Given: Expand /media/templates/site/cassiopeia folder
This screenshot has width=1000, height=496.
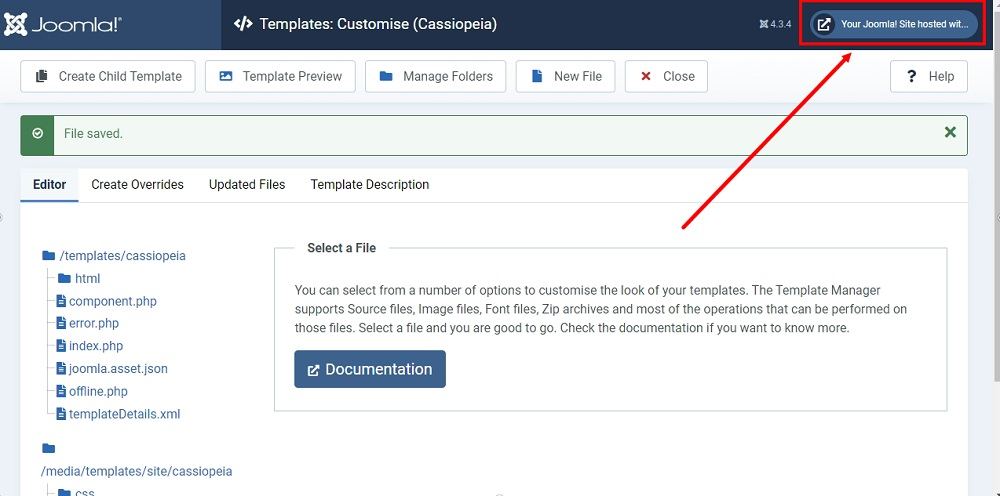Looking at the screenshot, I should (136, 460).
